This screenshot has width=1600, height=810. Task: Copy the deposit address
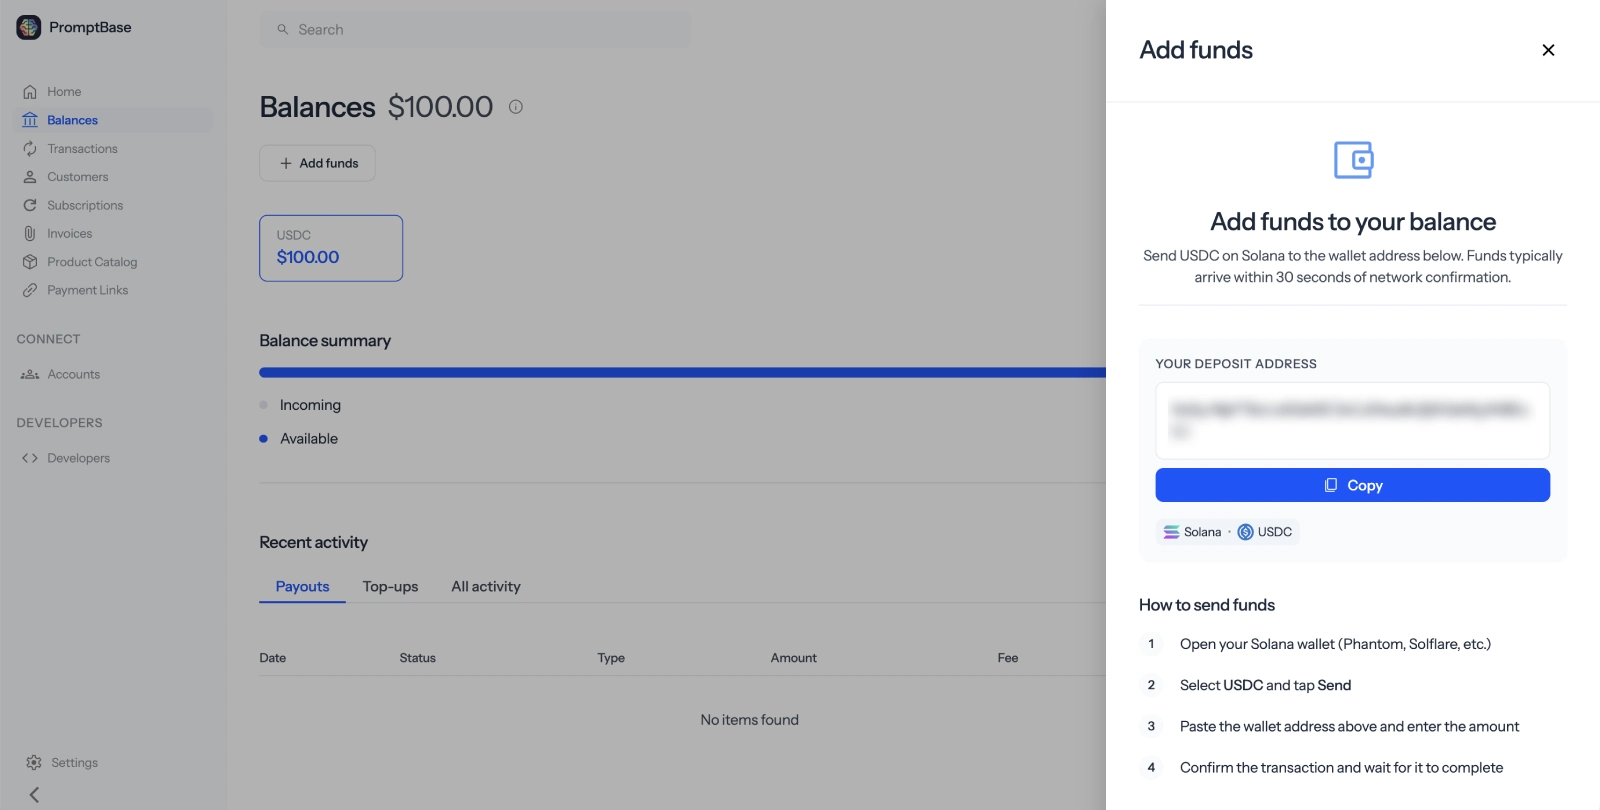[x=1352, y=485]
